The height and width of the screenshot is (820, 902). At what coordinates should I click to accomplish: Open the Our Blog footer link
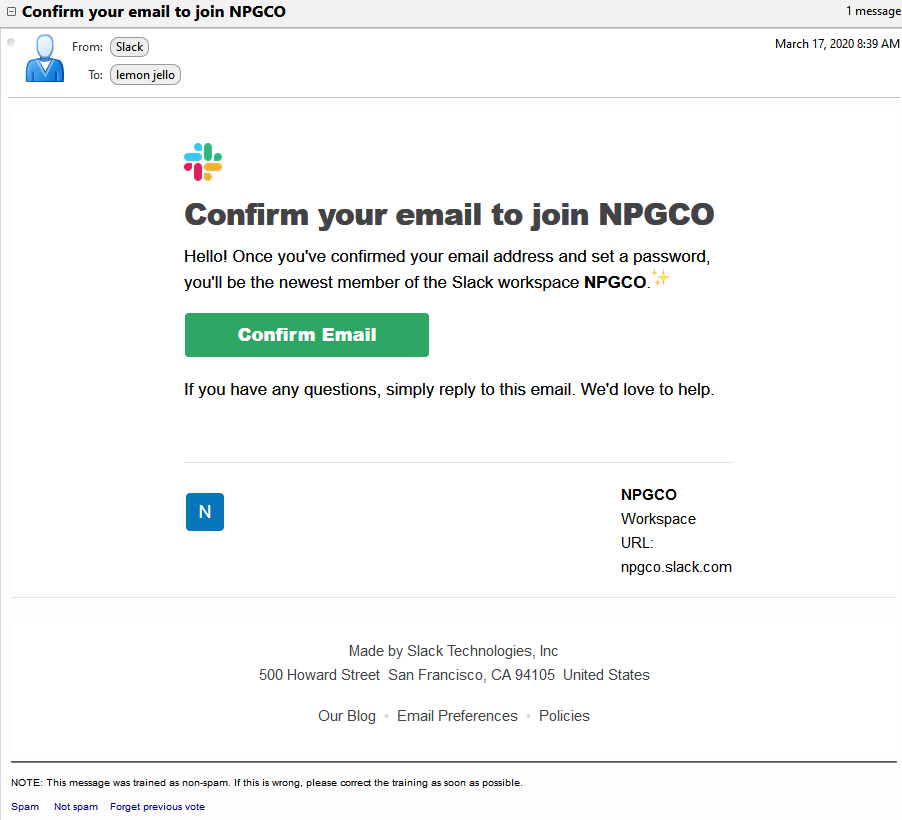click(347, 716)
